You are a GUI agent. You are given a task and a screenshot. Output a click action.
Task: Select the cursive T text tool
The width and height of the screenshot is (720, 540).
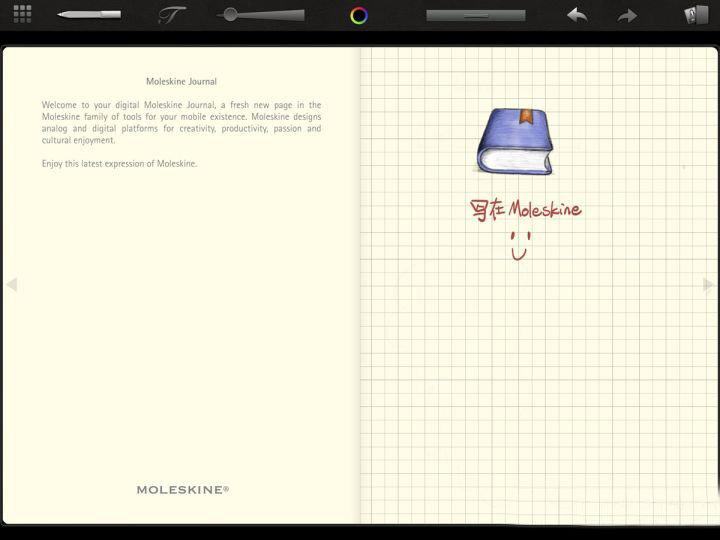pyautogui.click(x=171, y=15)
